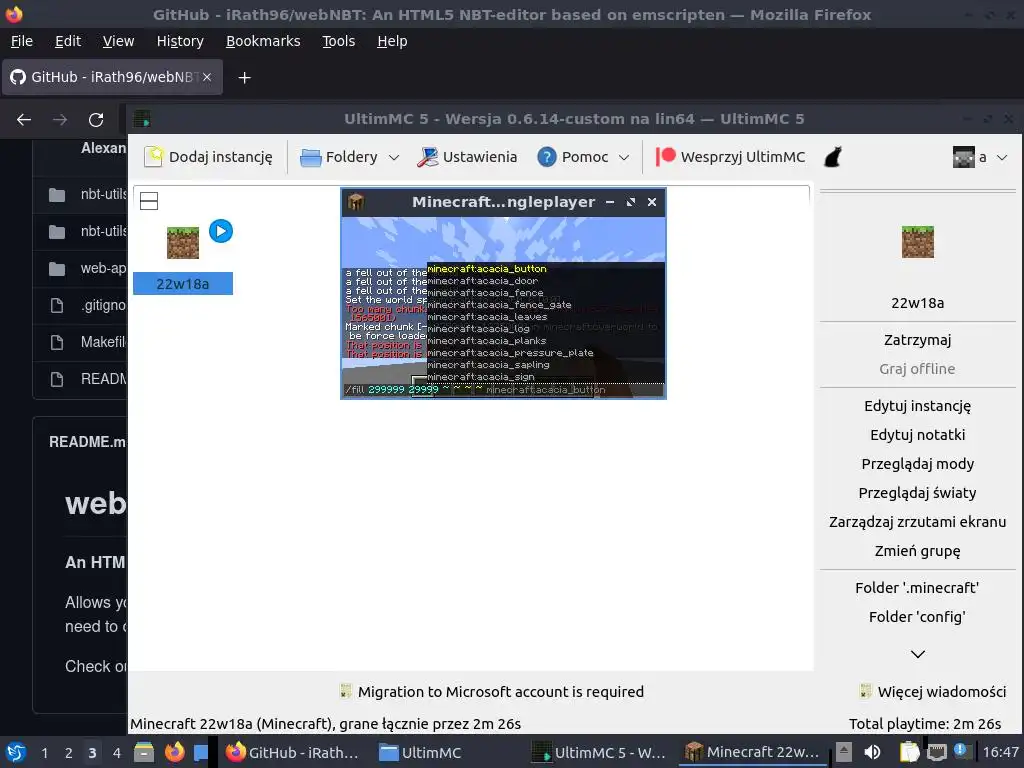
Task: Click the 22w18a name in the side panel
Action: click(x=918, y=302)
